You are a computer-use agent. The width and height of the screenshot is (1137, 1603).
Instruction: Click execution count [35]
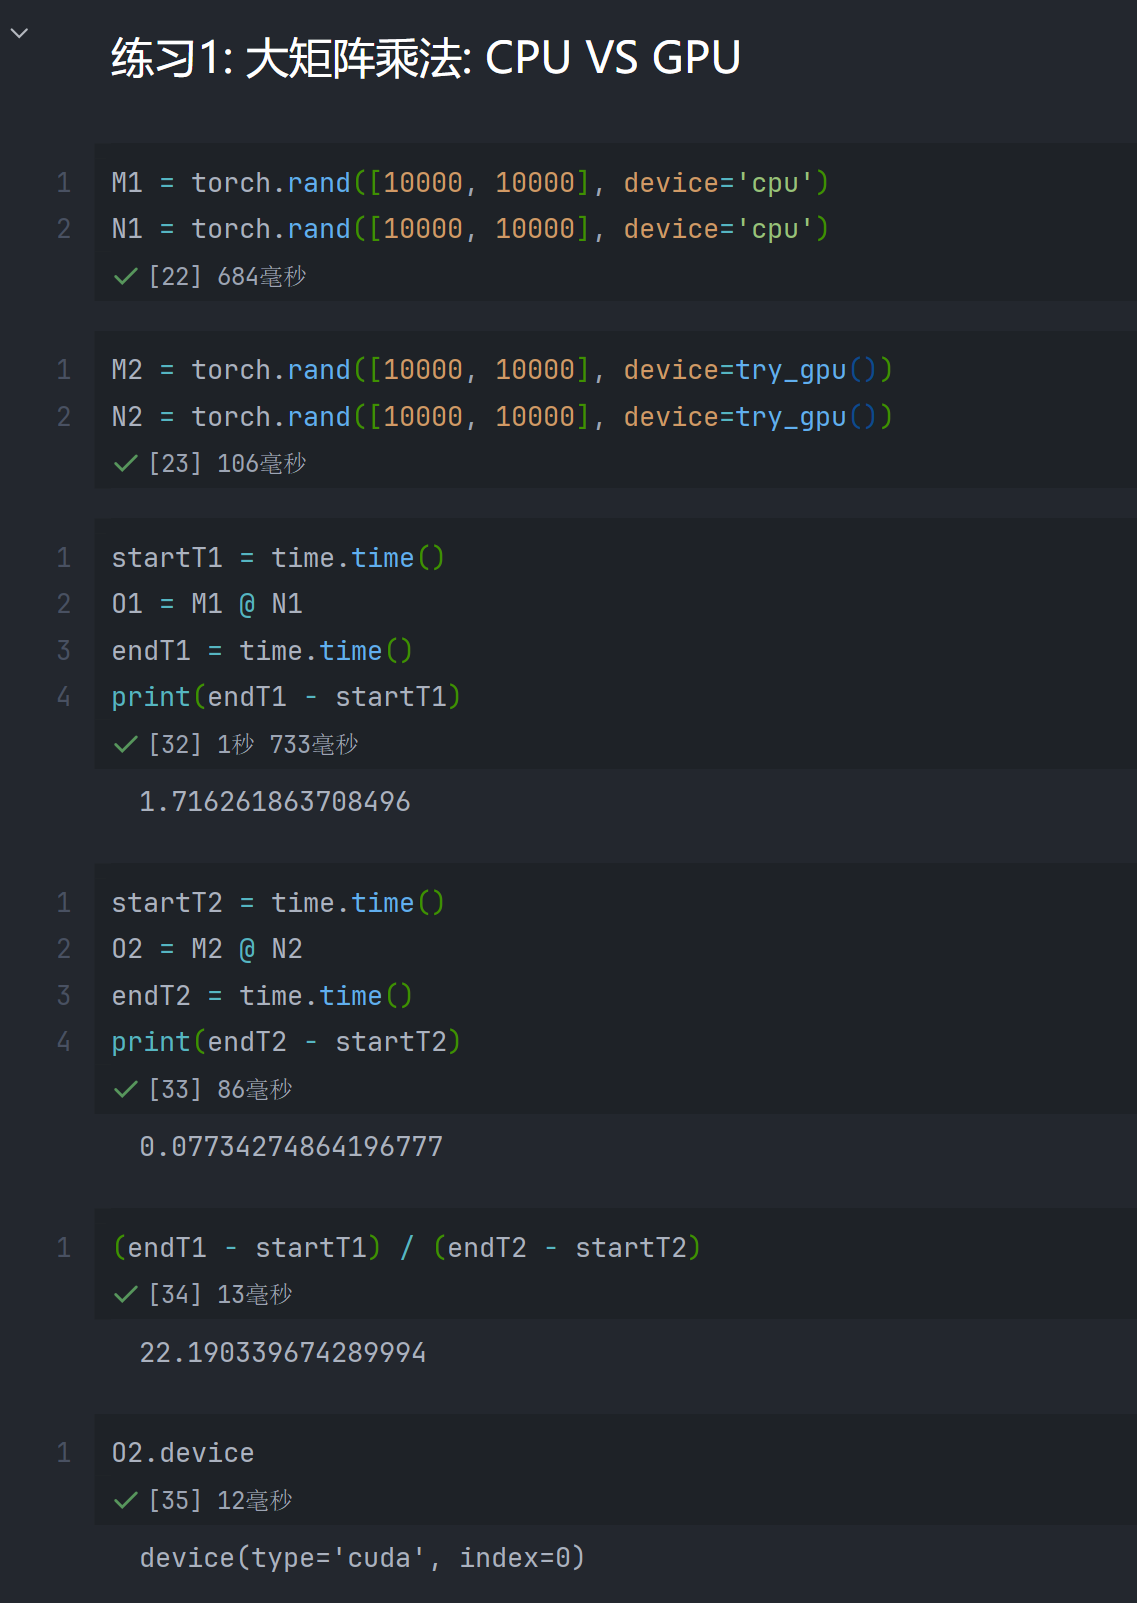click(175, 1501)
